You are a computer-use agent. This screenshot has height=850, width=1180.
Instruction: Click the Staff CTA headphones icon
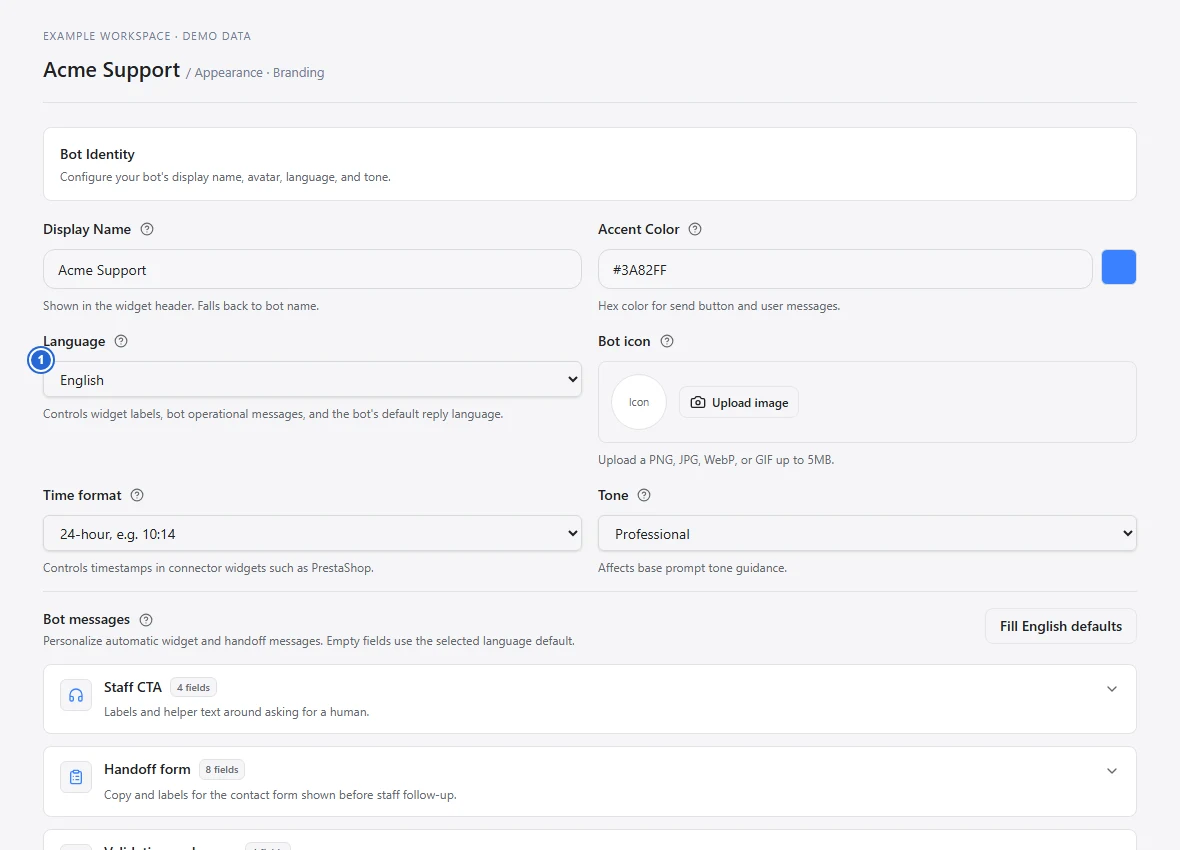tap(76, 696)
